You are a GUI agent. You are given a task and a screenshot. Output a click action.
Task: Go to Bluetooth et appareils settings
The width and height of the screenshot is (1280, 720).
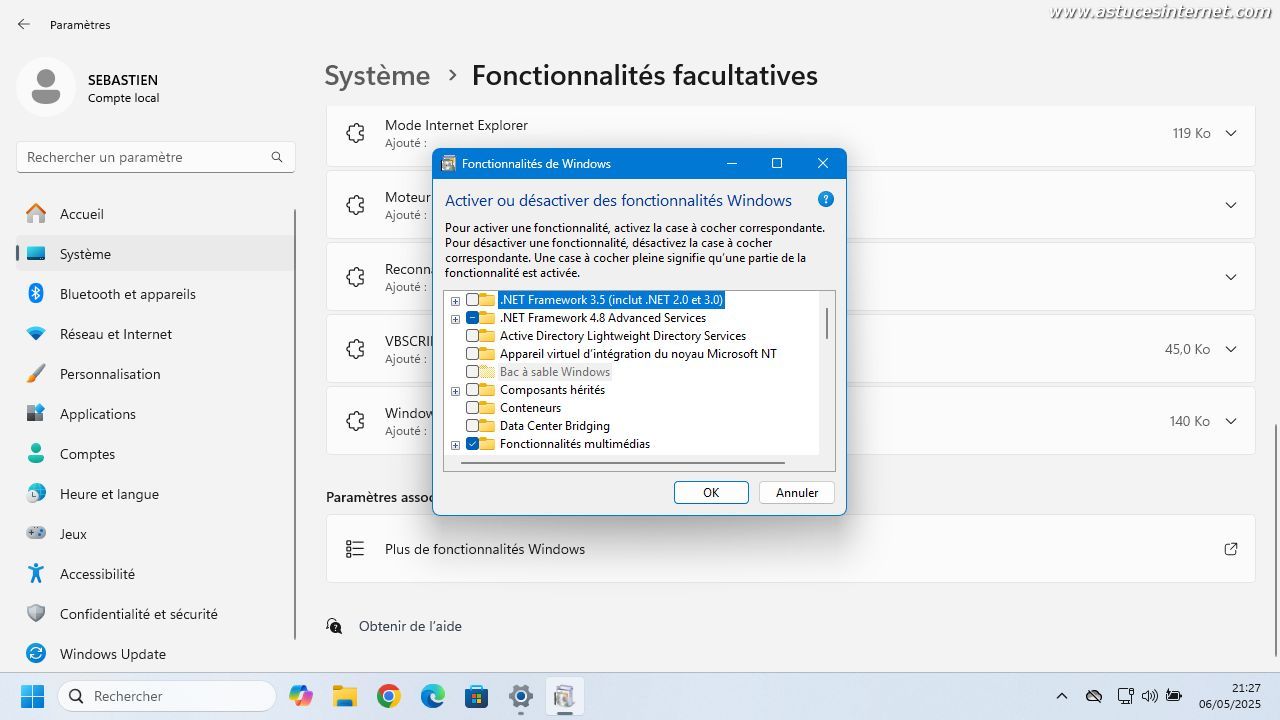155,294
